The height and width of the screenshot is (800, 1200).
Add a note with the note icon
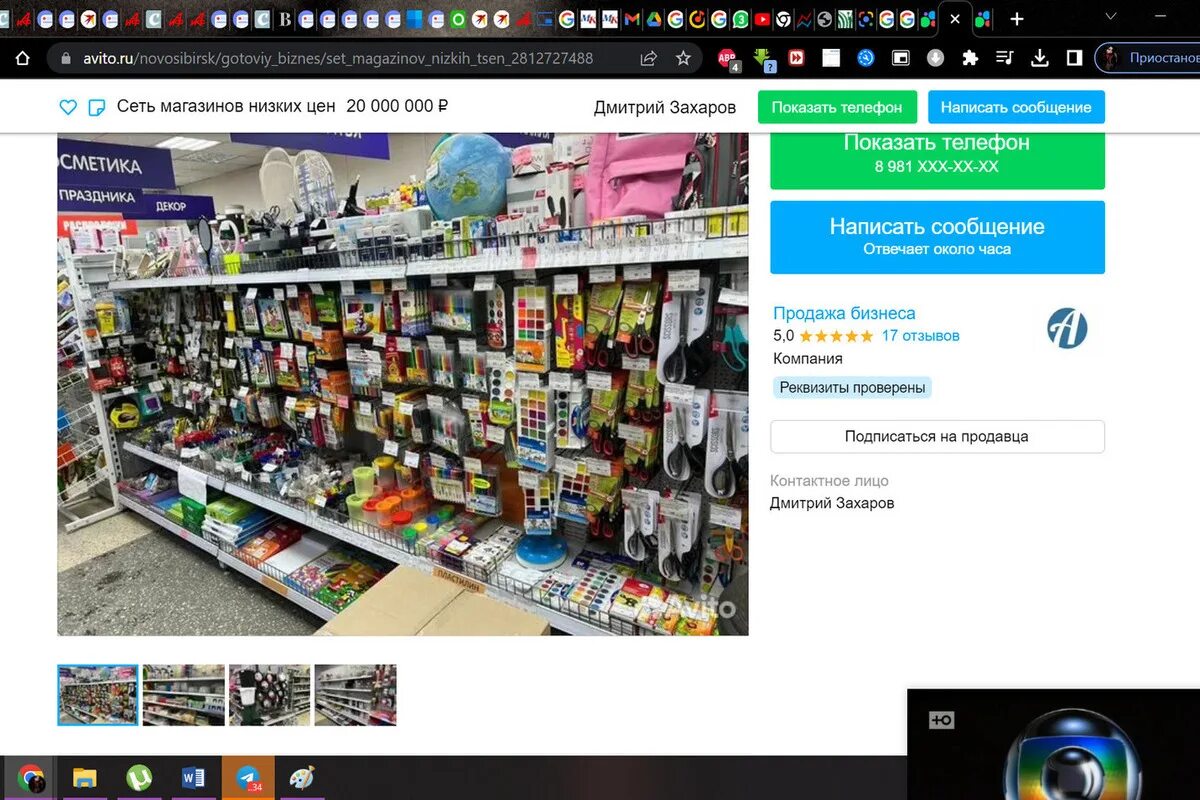[x=97, y=107]
